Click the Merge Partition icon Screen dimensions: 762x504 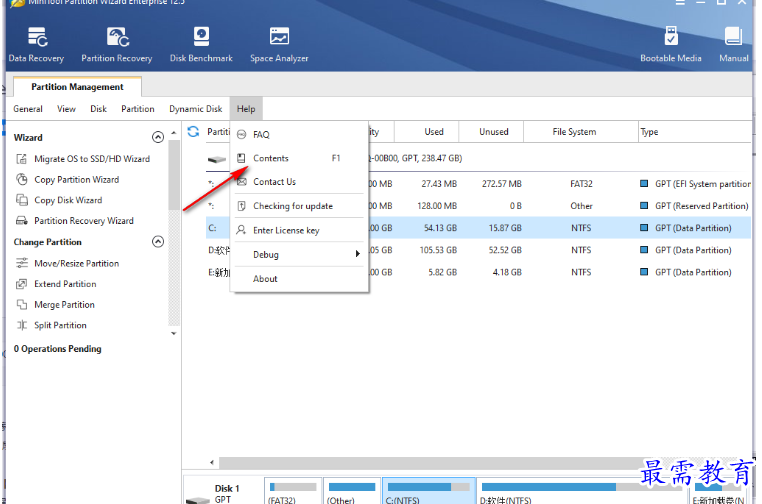tap(21, 305)
